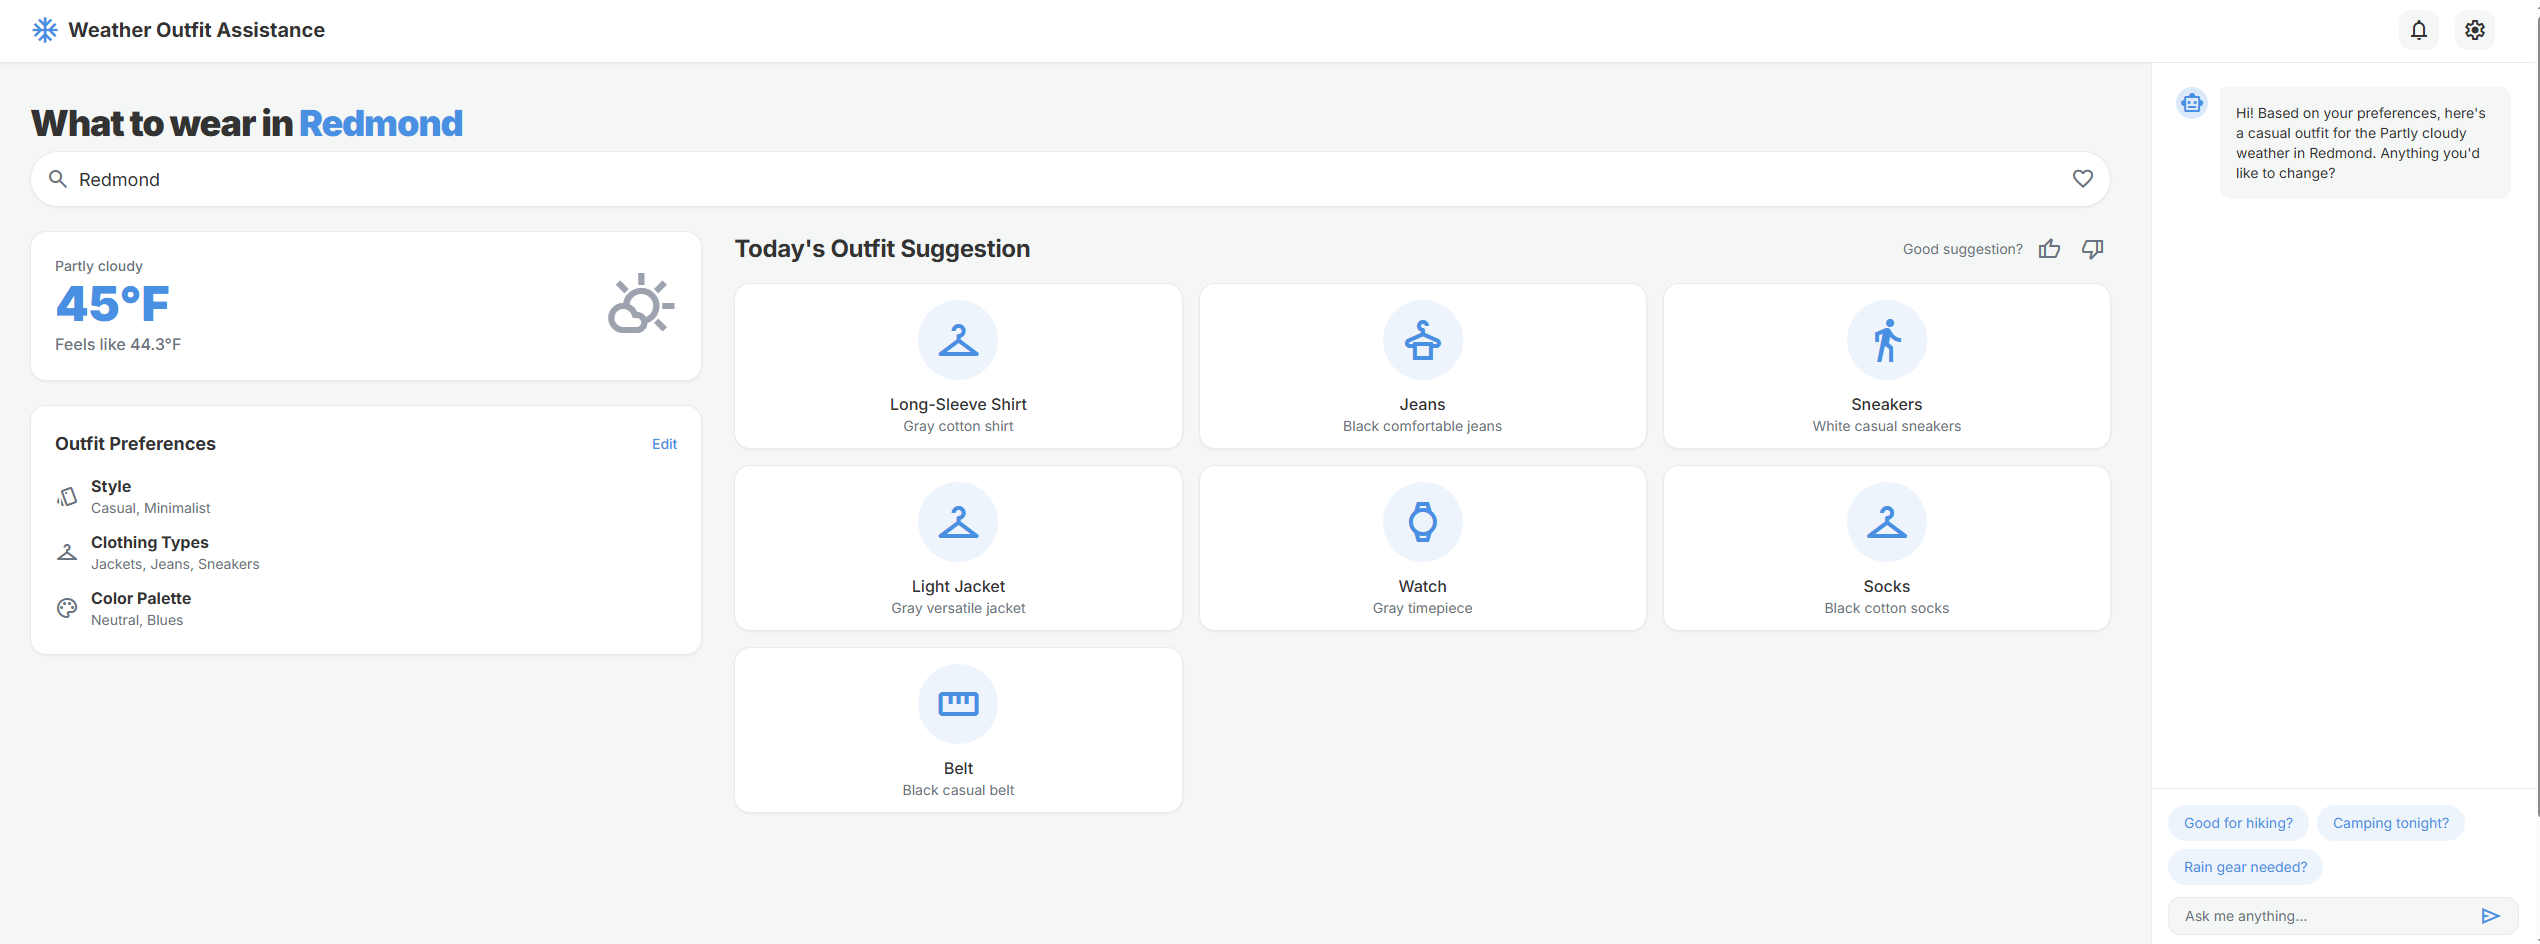The width and height of the screenshot is (2540, 944).
Task: Click the Watch timepiece icon
Action: click(x=1422, y=521)
